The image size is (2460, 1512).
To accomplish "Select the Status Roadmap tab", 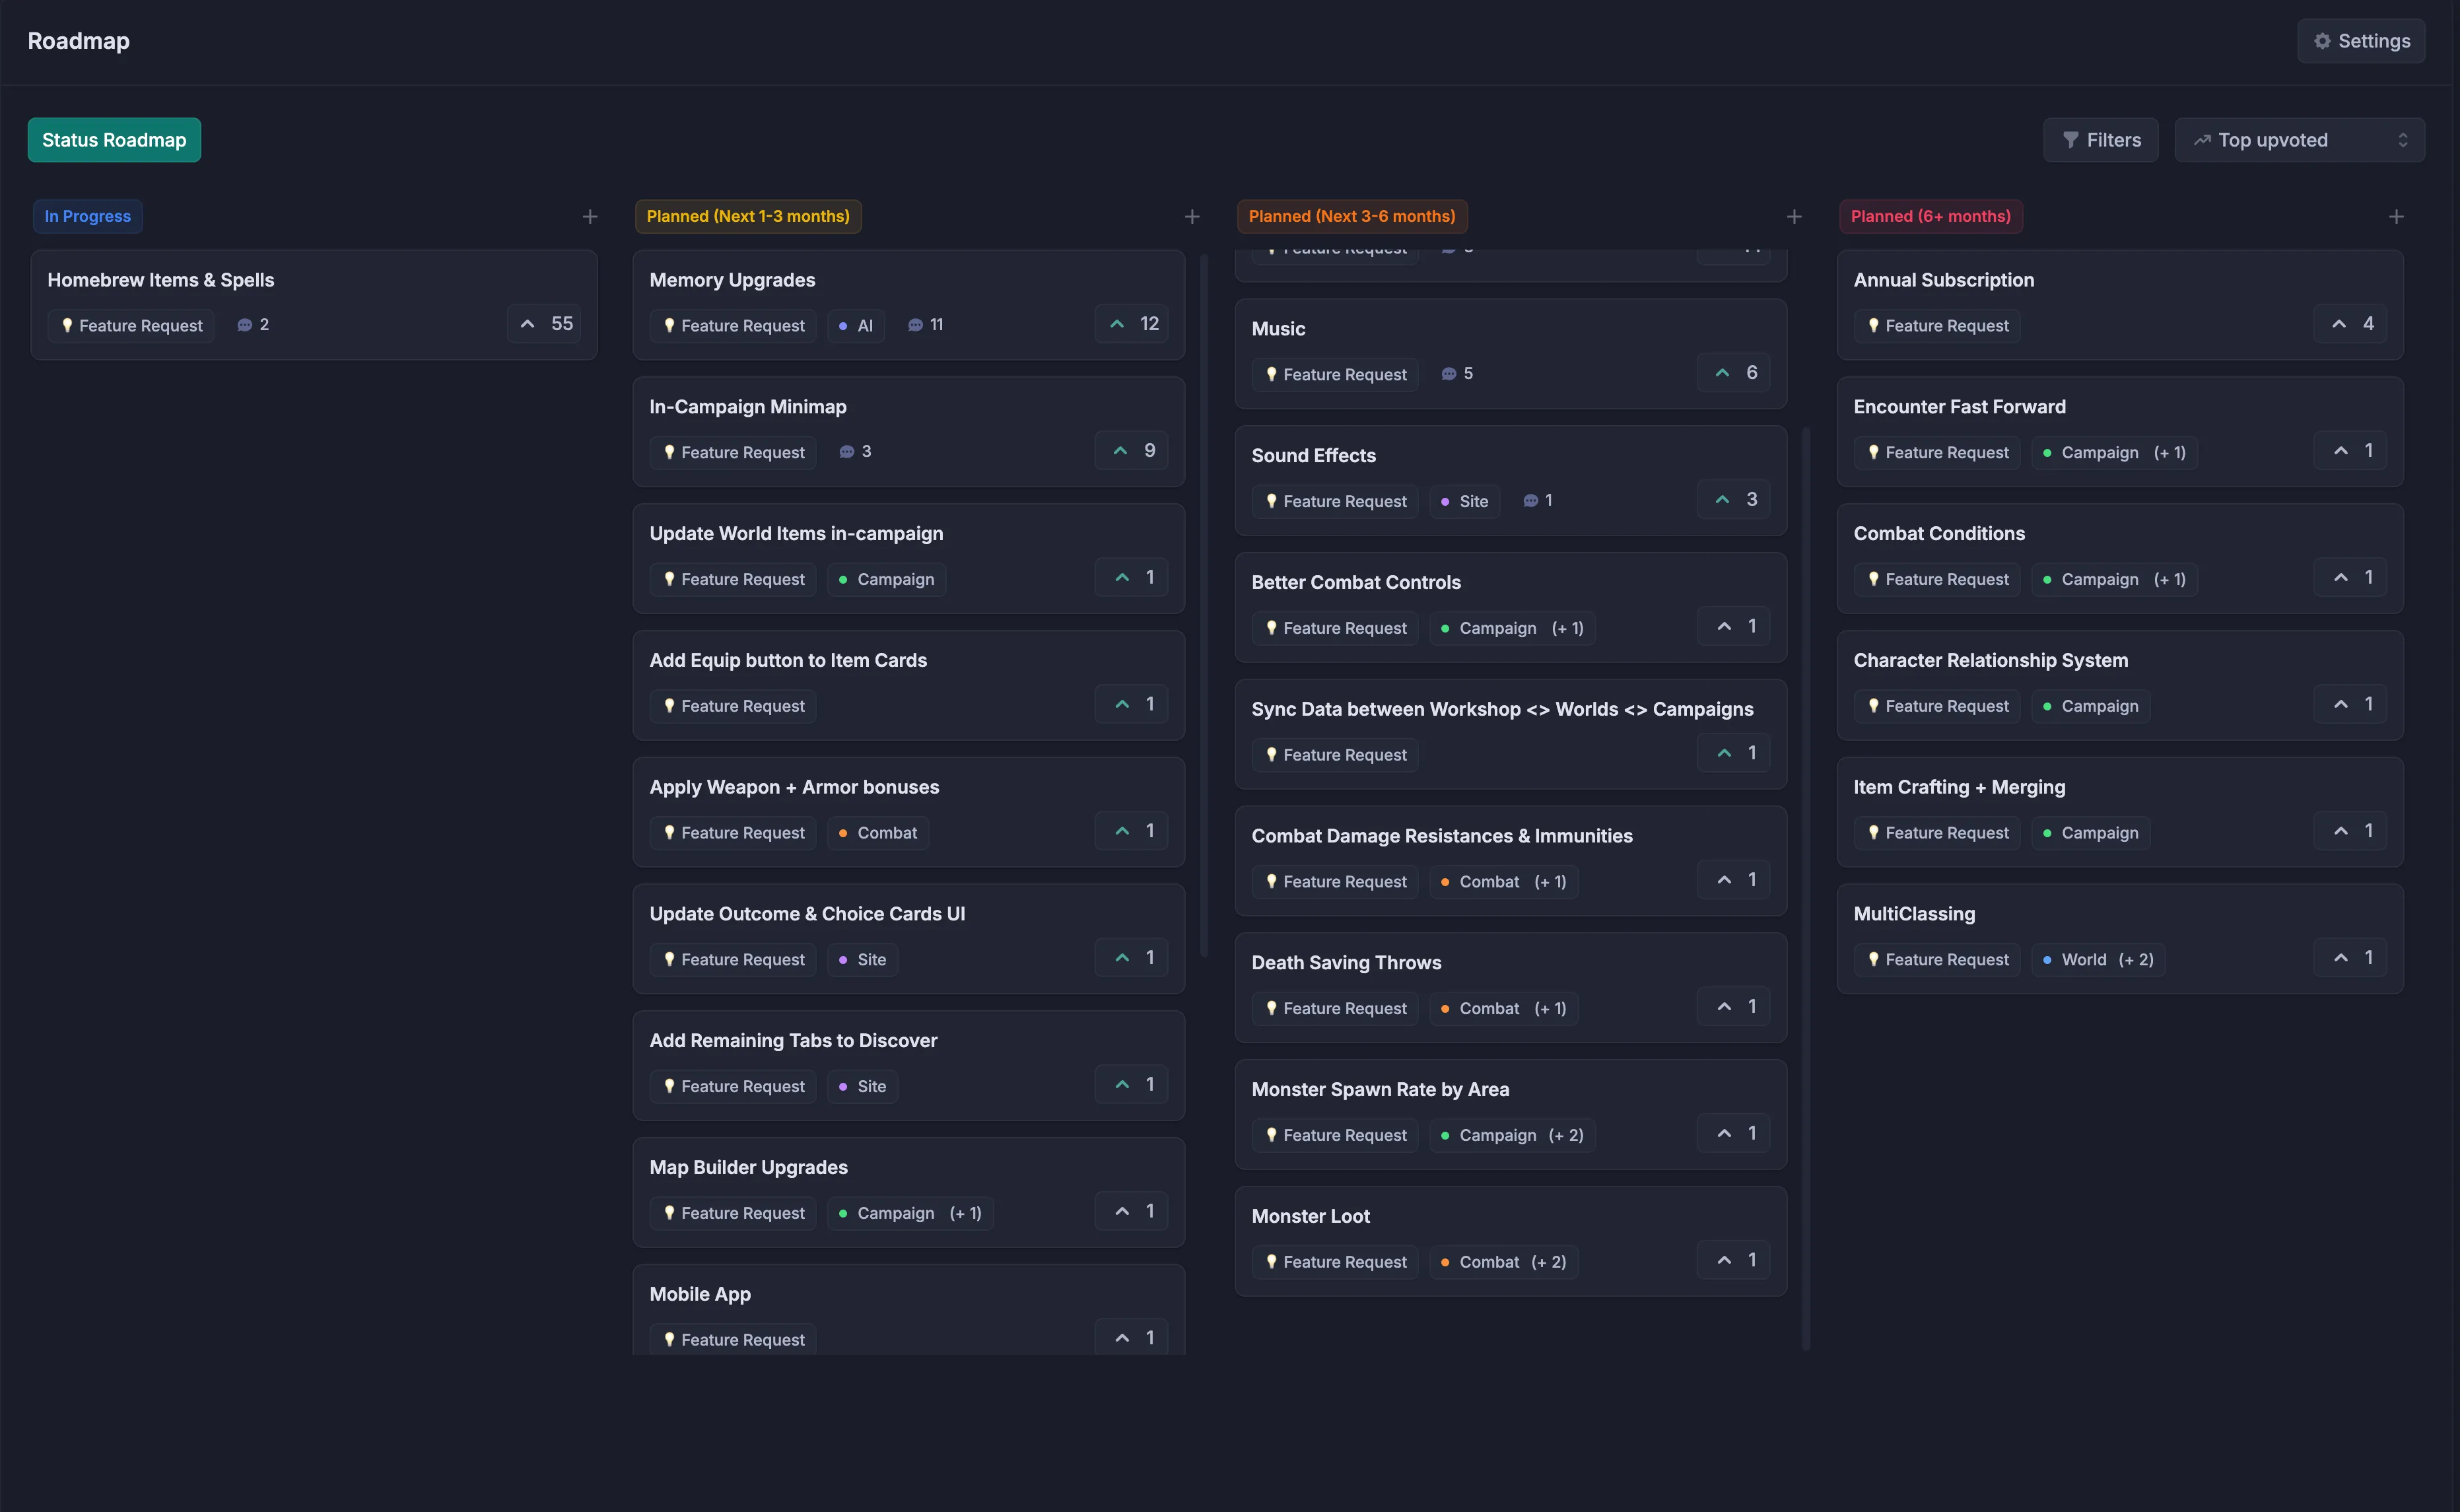I will [113, 139].
